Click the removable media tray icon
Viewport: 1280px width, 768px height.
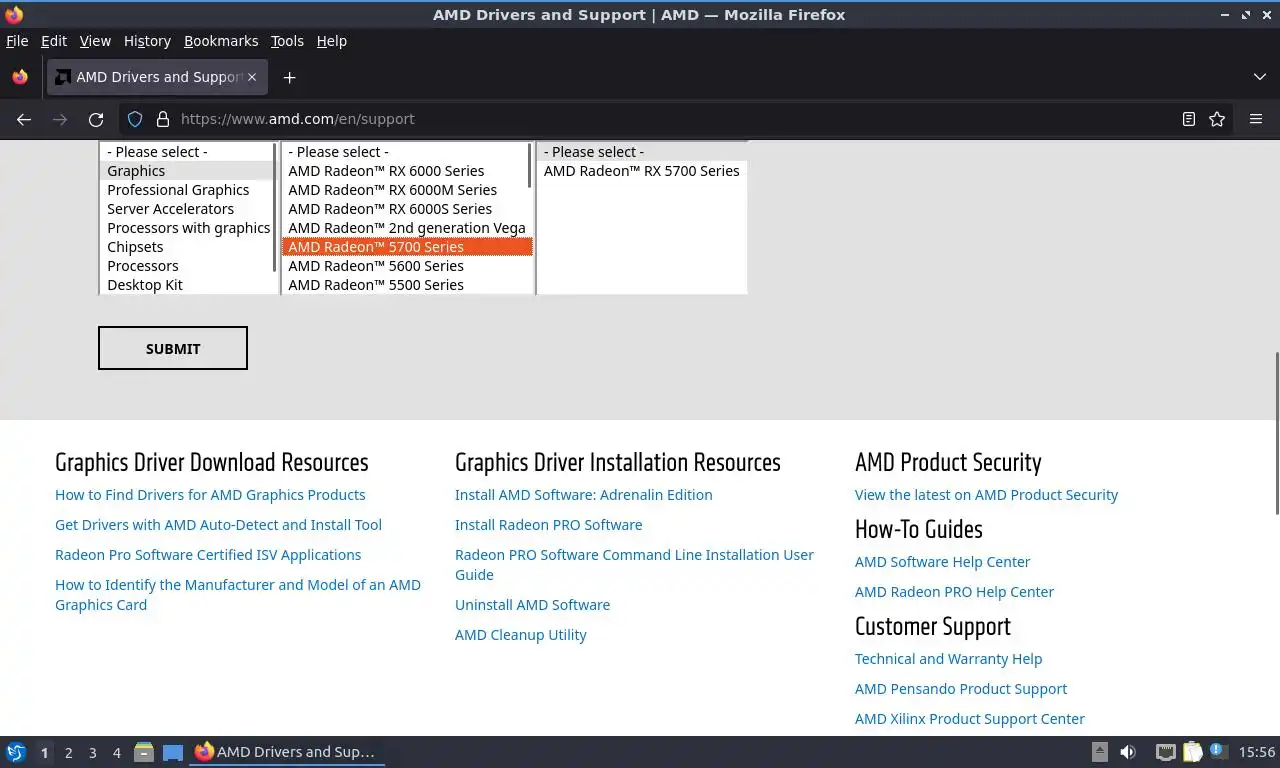[x=1099, y=752]
